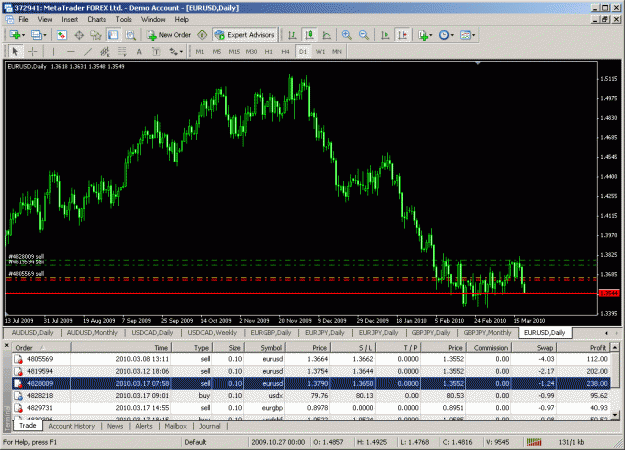Viewport: 625px width, 450px height.
Task: Open the Journal tab in Terminal
Action: point(210,426)
